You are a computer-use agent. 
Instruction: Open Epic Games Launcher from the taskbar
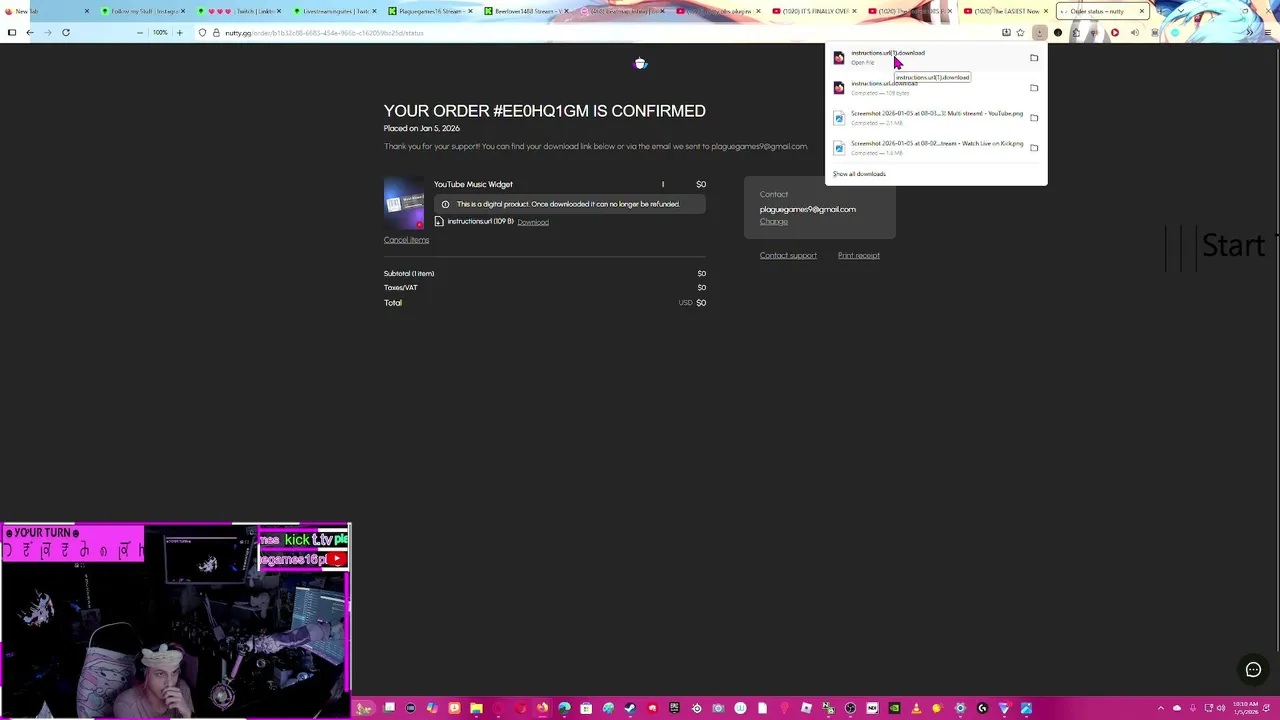[x=675, y=709]
